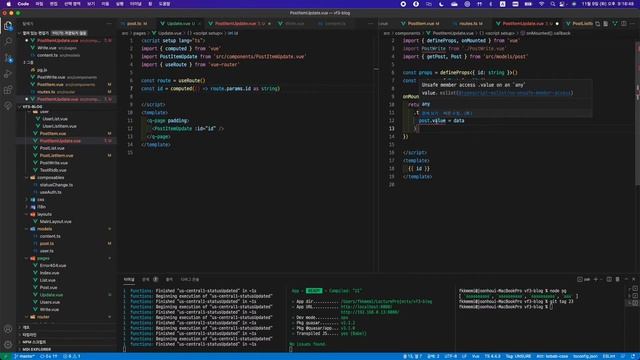The image size is (640, 360).
Task: Open macOS Control Center icon
Action: pyautogui.click(x=562, y=4)
